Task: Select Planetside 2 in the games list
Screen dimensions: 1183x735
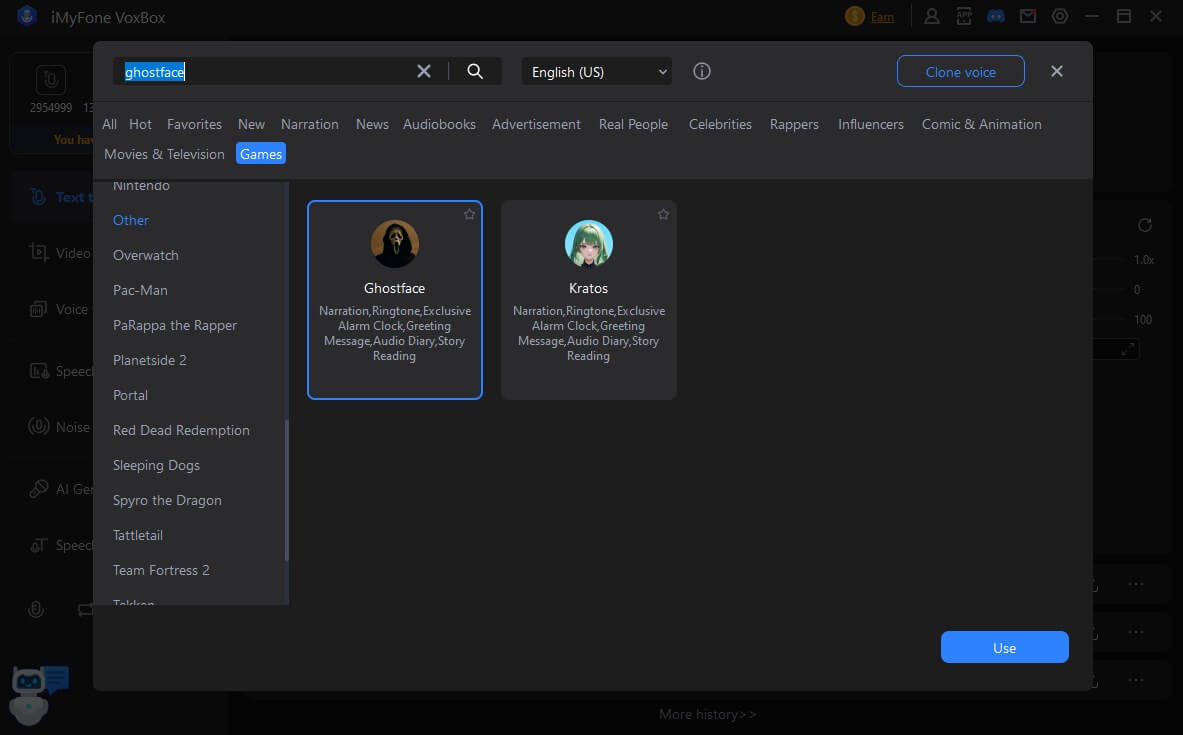Action: (149, 360)
